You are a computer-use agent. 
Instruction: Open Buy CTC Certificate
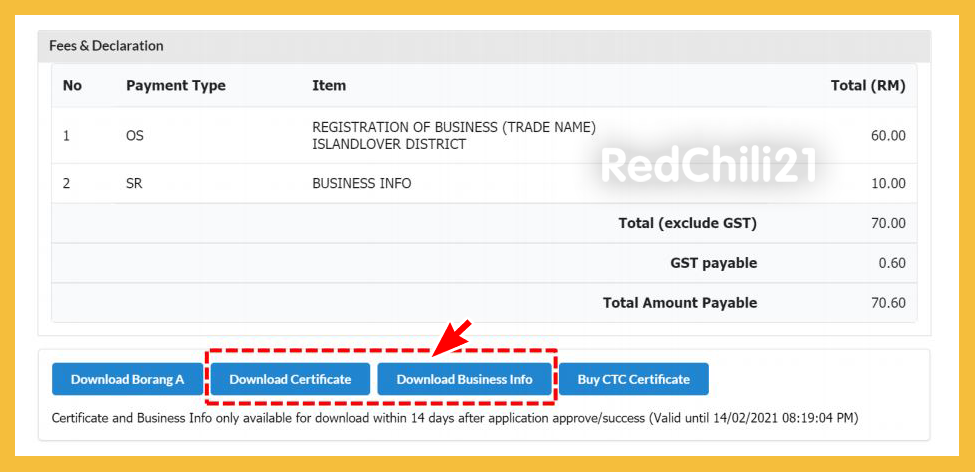633,379
